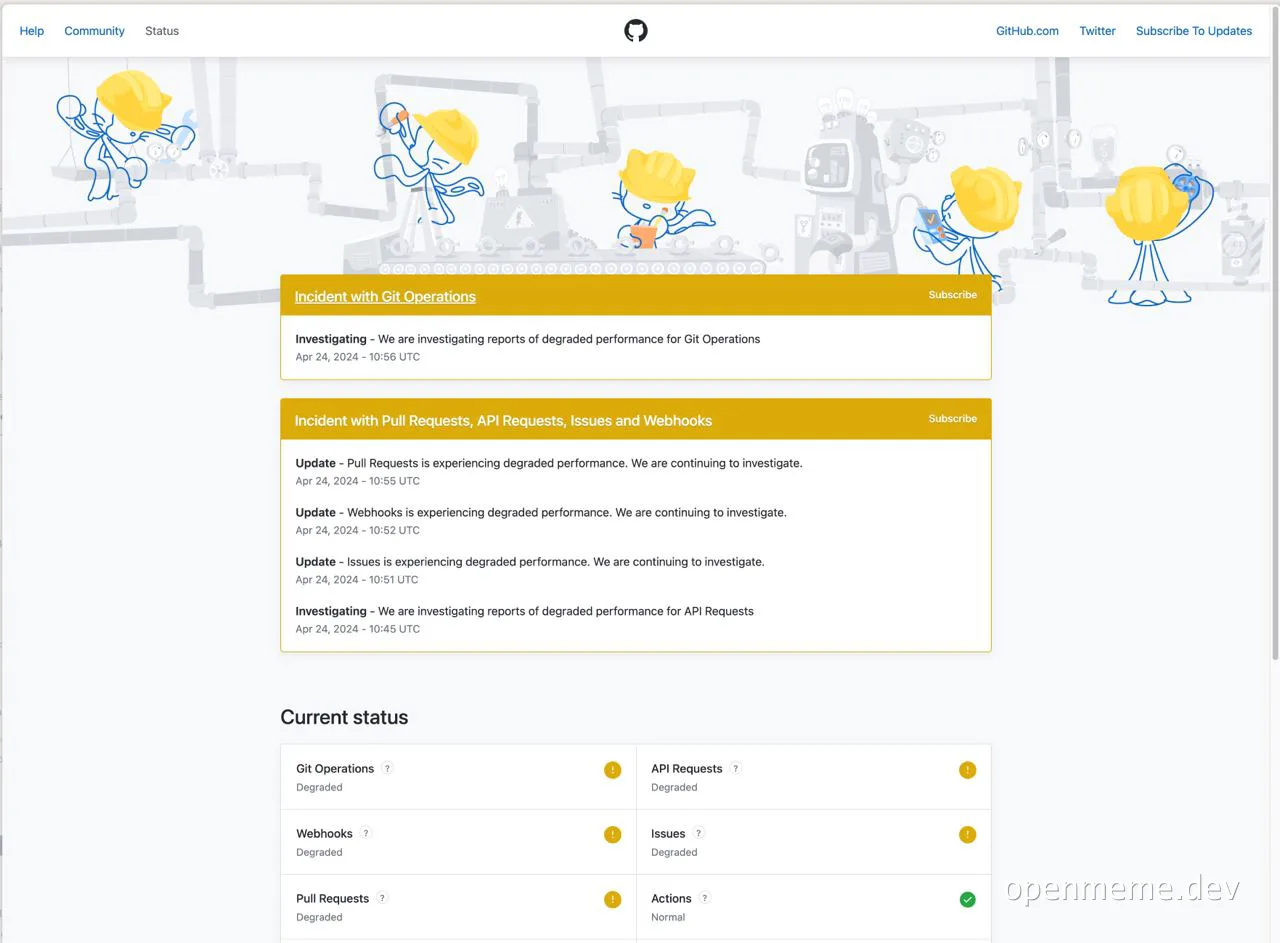1280x943 pixels.
Task: Click the 'Normal' status under Actions
Action: pos(668,917)
